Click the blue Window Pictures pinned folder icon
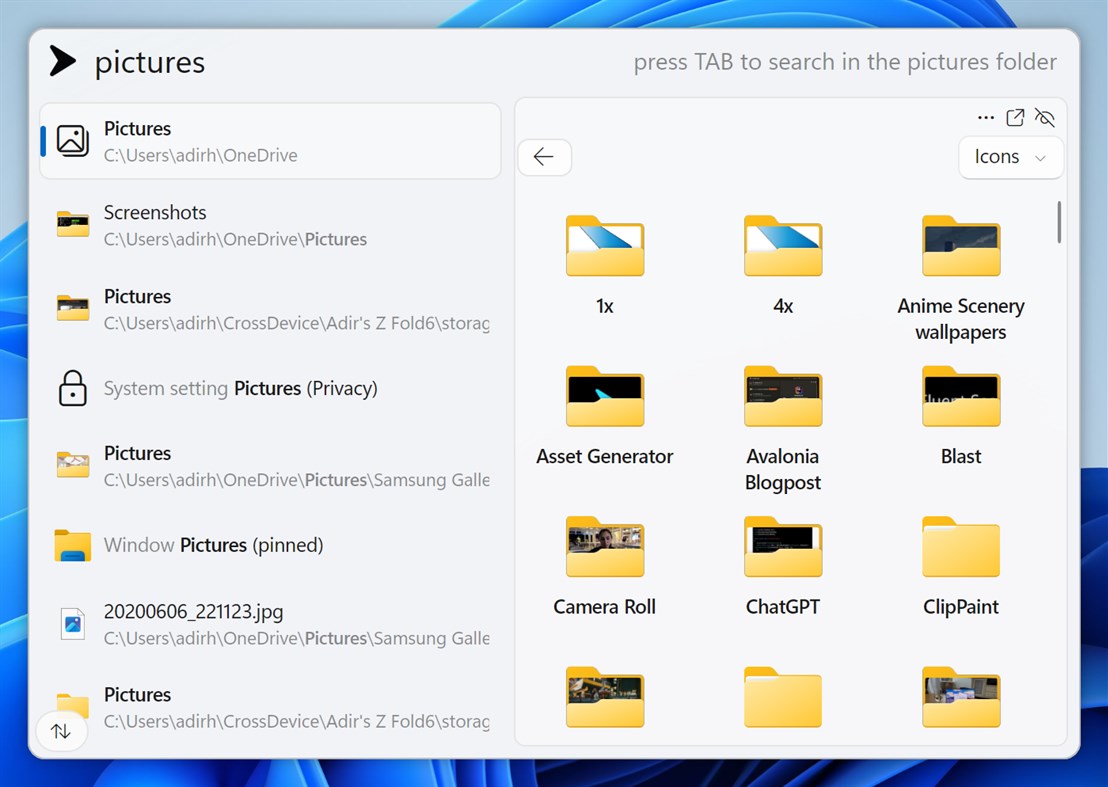Screen dimensions: 1108x787 [x=72, y=545]
